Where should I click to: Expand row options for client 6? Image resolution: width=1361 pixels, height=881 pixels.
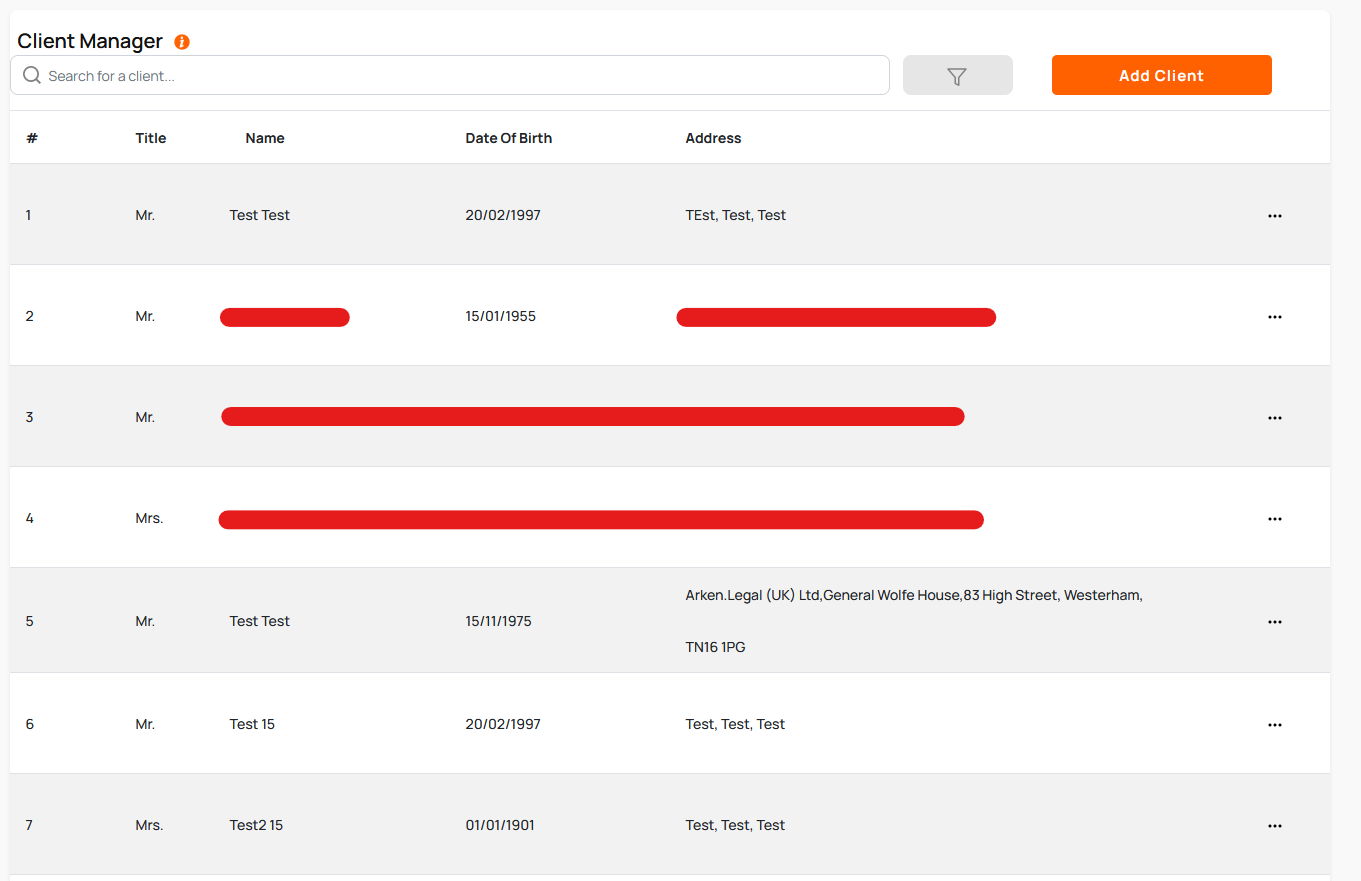pyautogui.click(x=1274, y=725)
